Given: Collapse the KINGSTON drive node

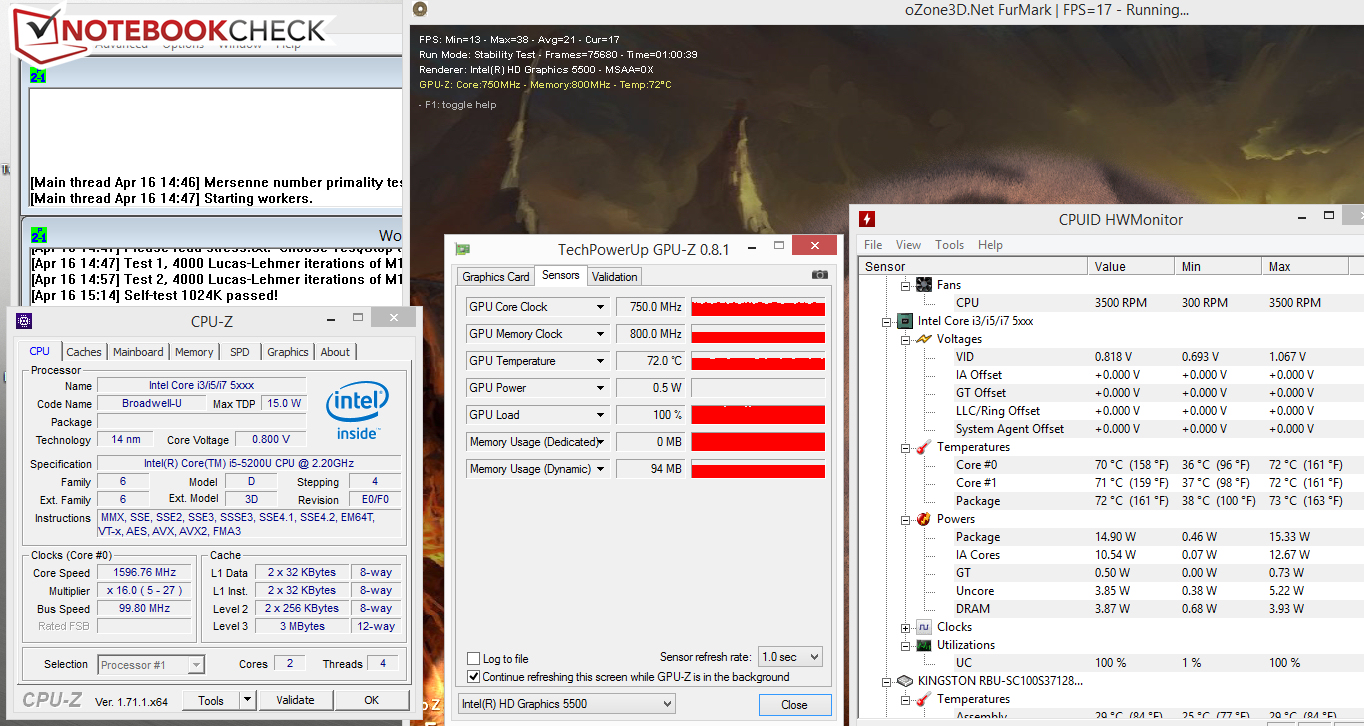Looking at the screenshot, I should [887, 681].
